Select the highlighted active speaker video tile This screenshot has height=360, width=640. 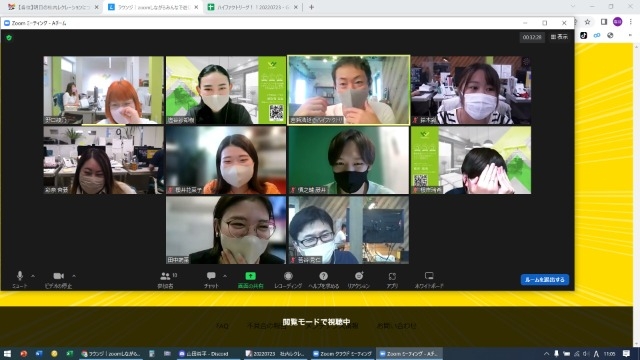[349, 90]
